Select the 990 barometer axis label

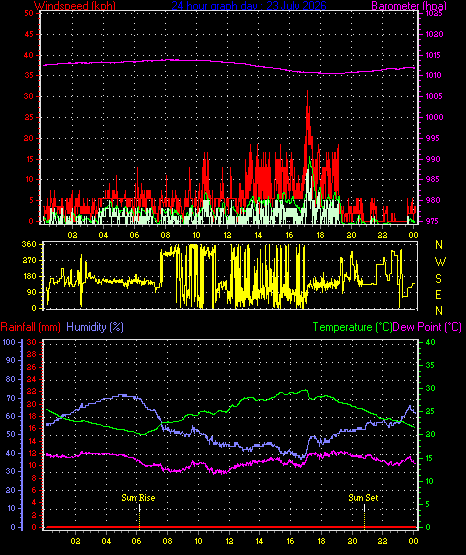(x=434, y=159)
